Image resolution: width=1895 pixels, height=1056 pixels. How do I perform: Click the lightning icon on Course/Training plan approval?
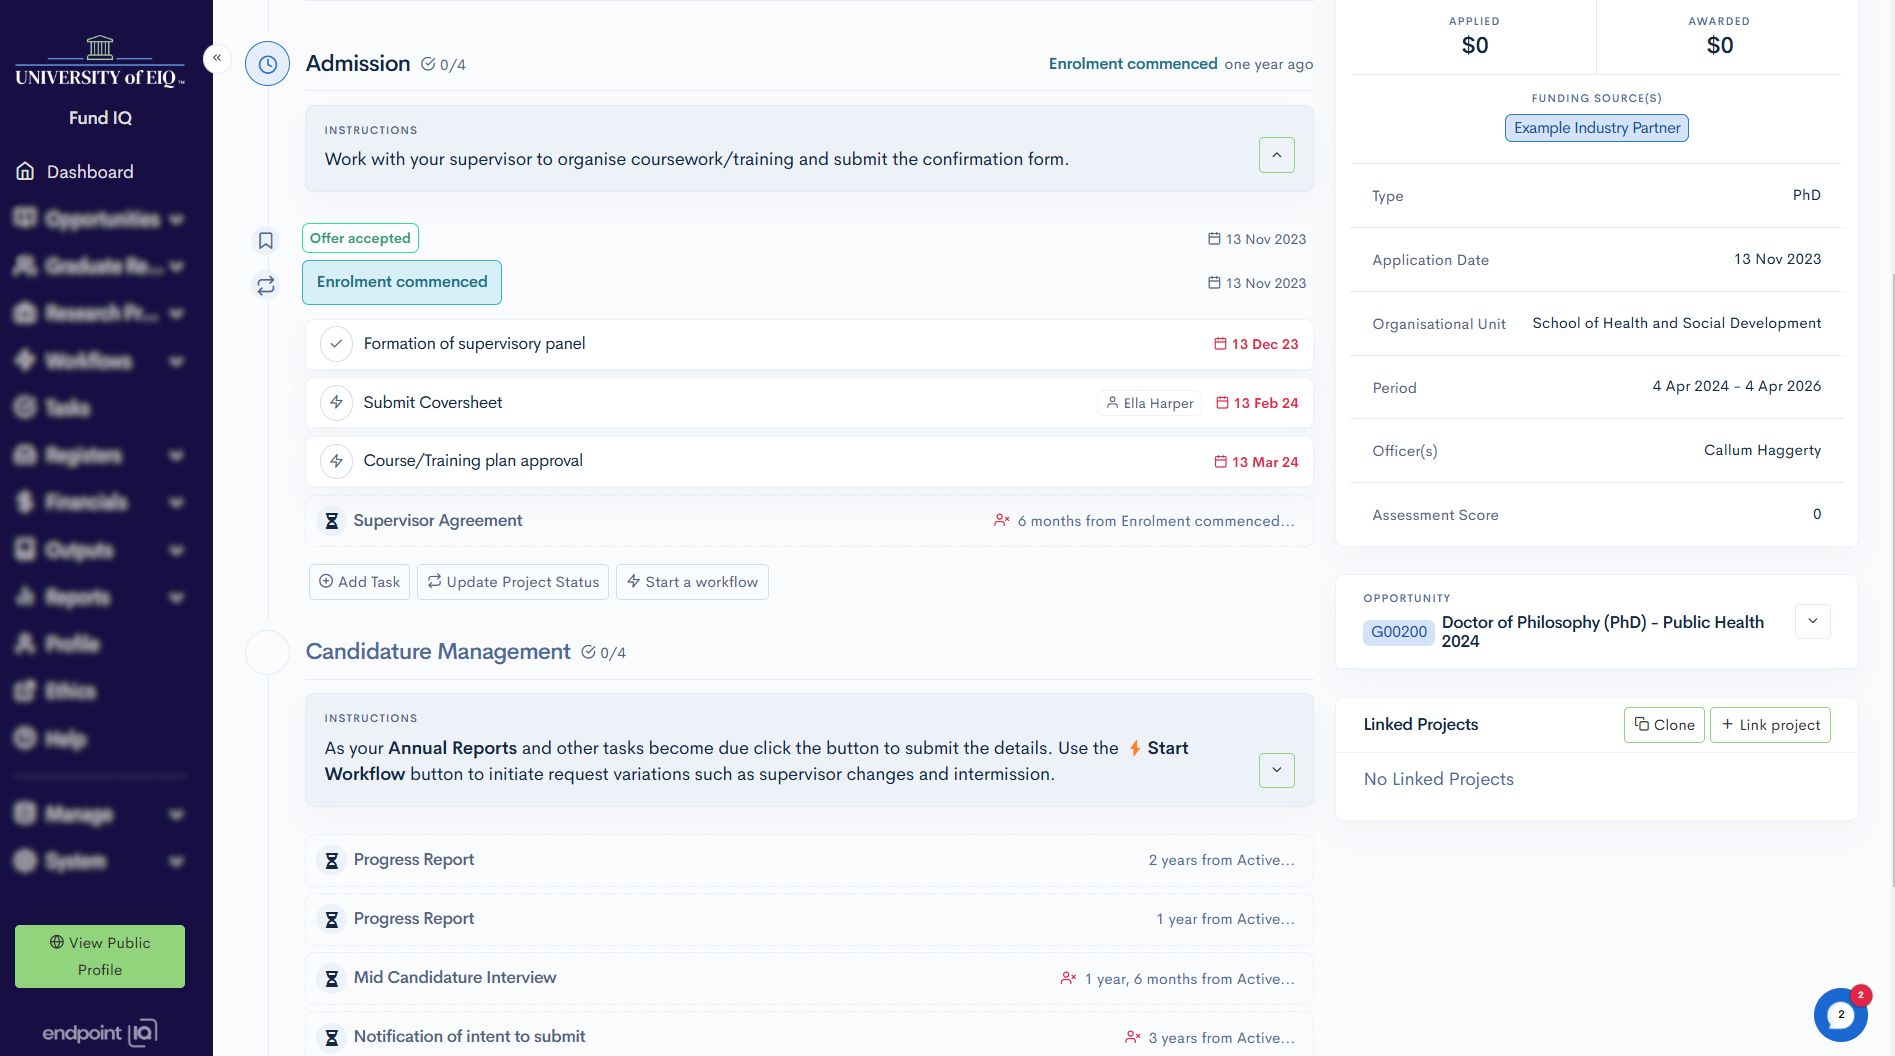click(x=337, y=461)
